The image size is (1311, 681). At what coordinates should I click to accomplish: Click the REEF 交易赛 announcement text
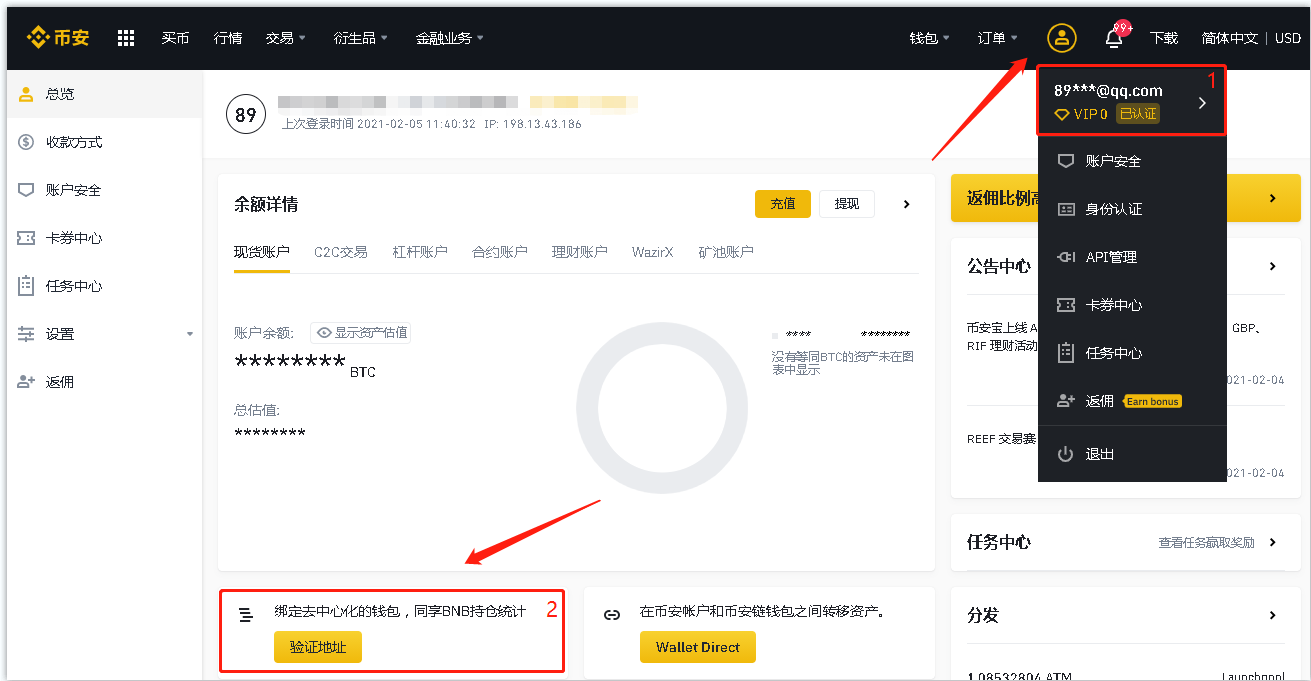click(1002, 439)
